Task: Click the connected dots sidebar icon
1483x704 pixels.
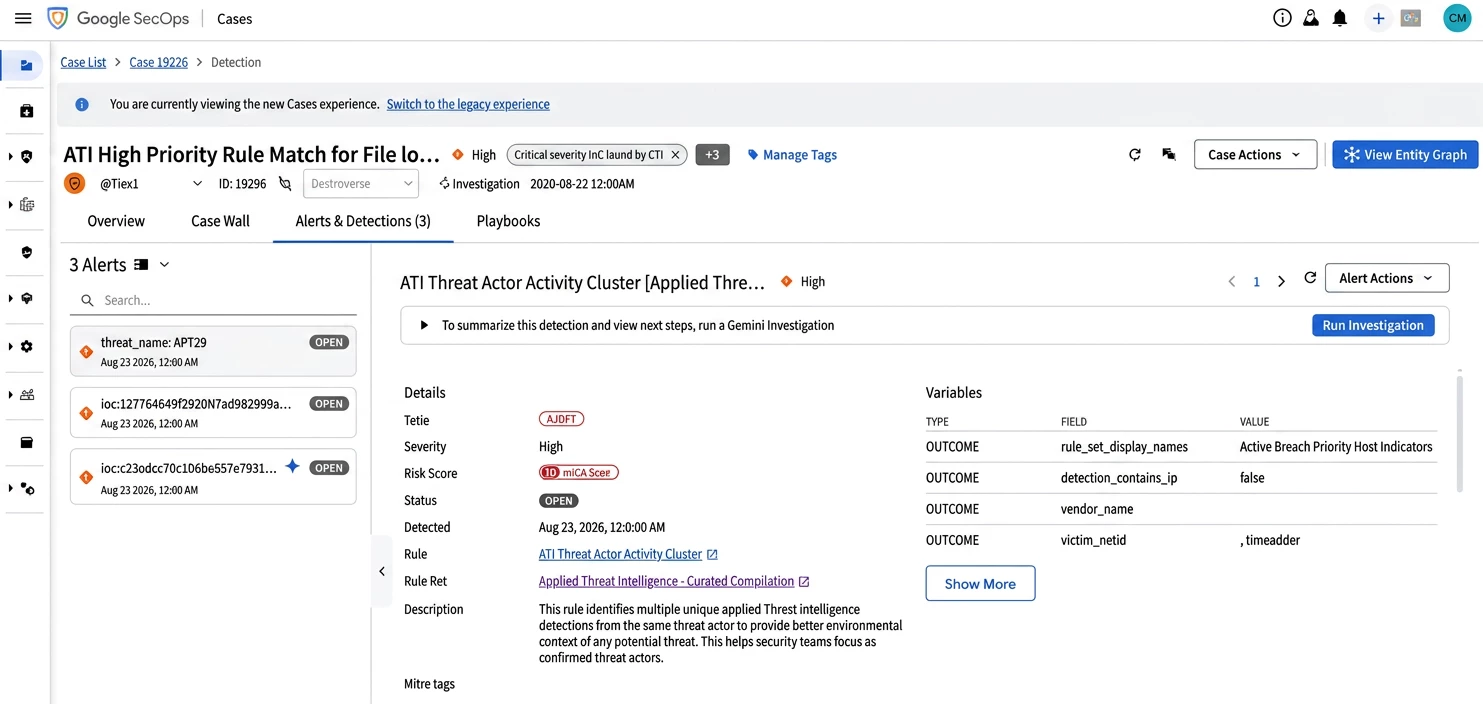Action: click(27, 489)
